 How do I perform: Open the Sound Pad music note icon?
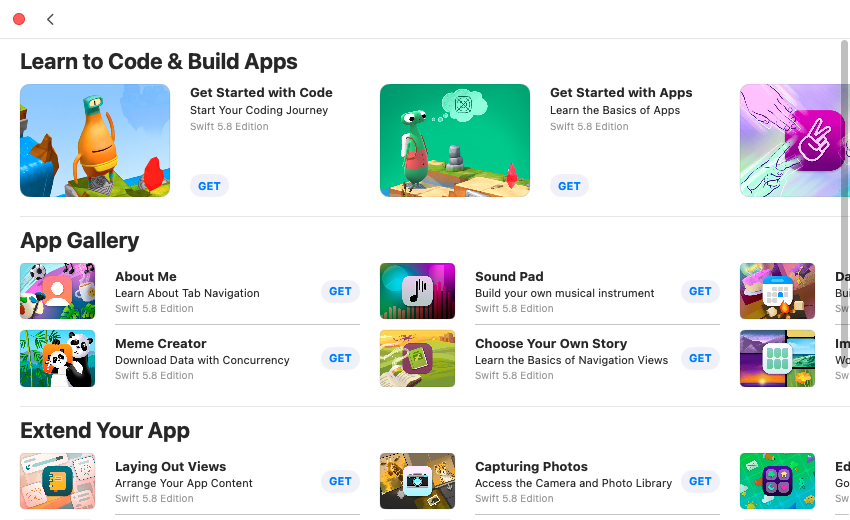point(417,291)
